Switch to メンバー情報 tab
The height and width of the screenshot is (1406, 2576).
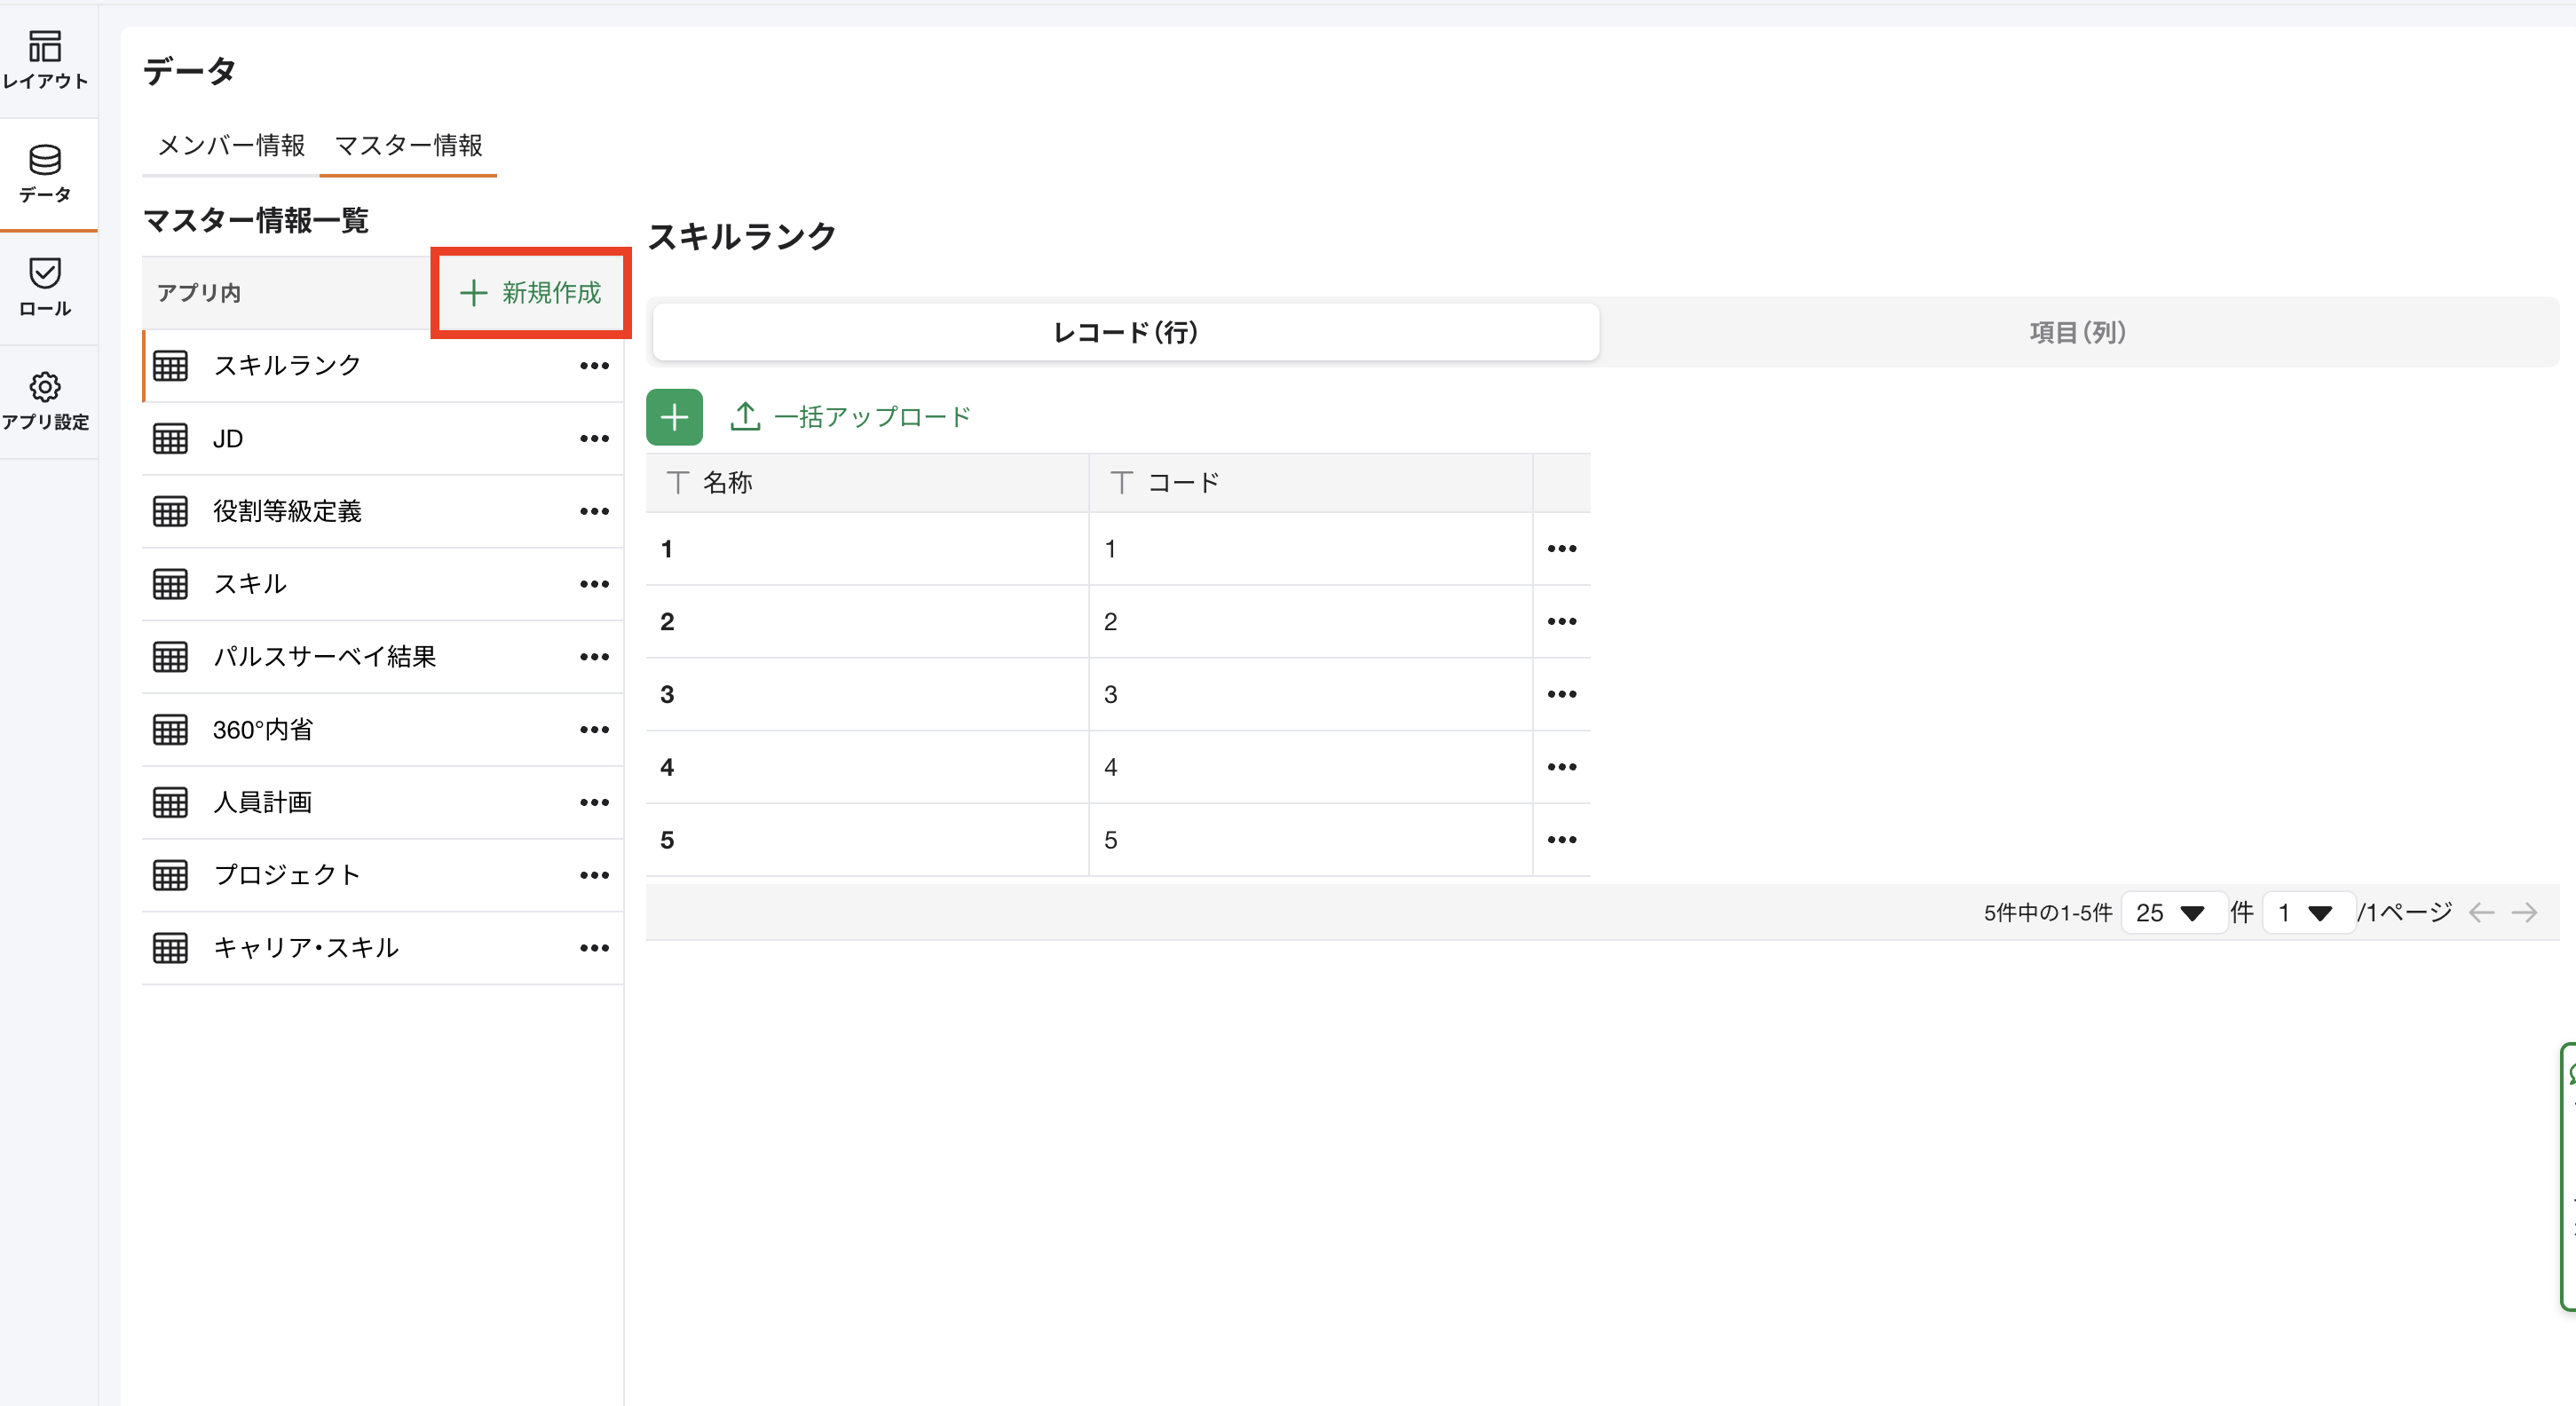(231, 146)
